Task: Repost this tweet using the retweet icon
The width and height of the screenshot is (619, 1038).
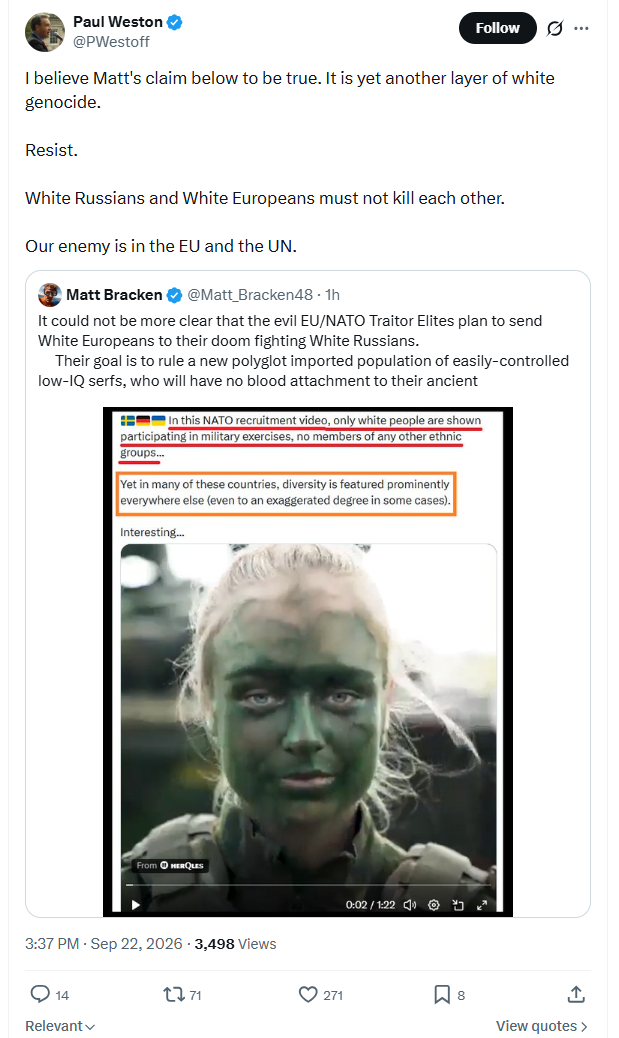Action: click(x=173, y=994)
